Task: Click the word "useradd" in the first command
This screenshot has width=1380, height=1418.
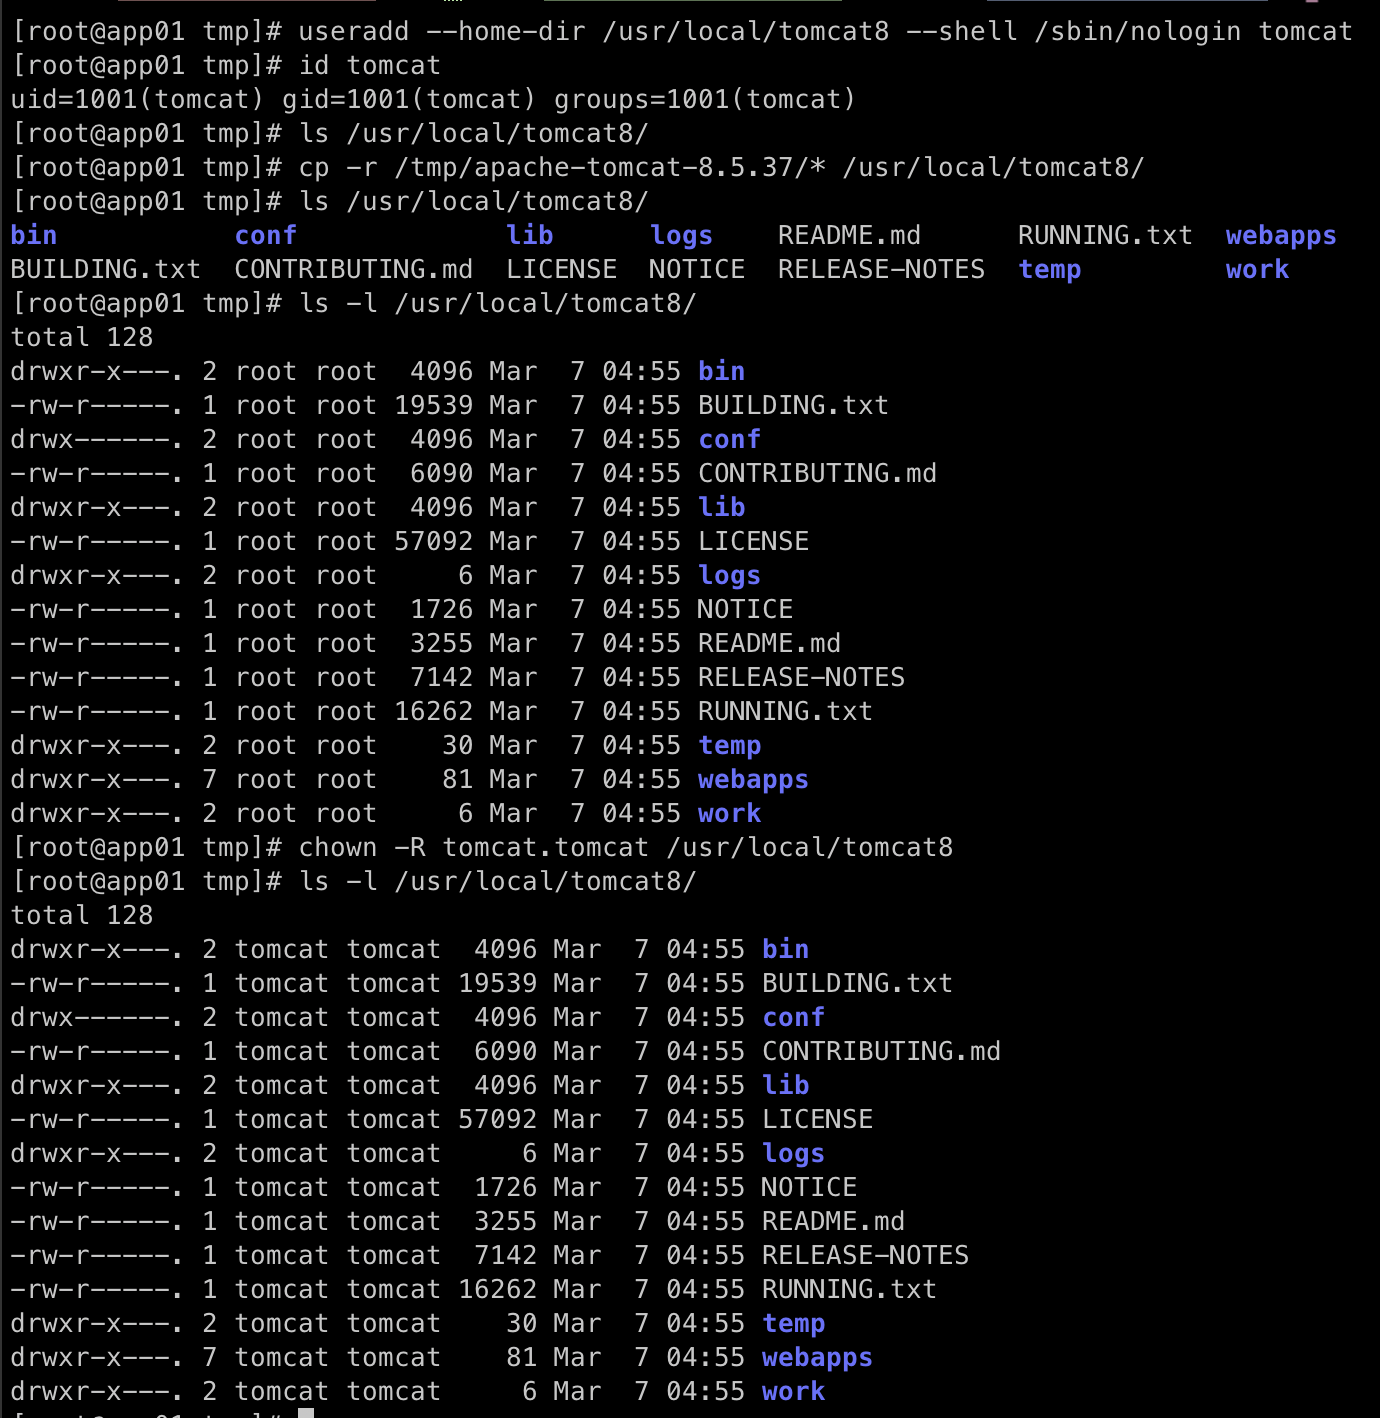Action: [x=354, y=32]
